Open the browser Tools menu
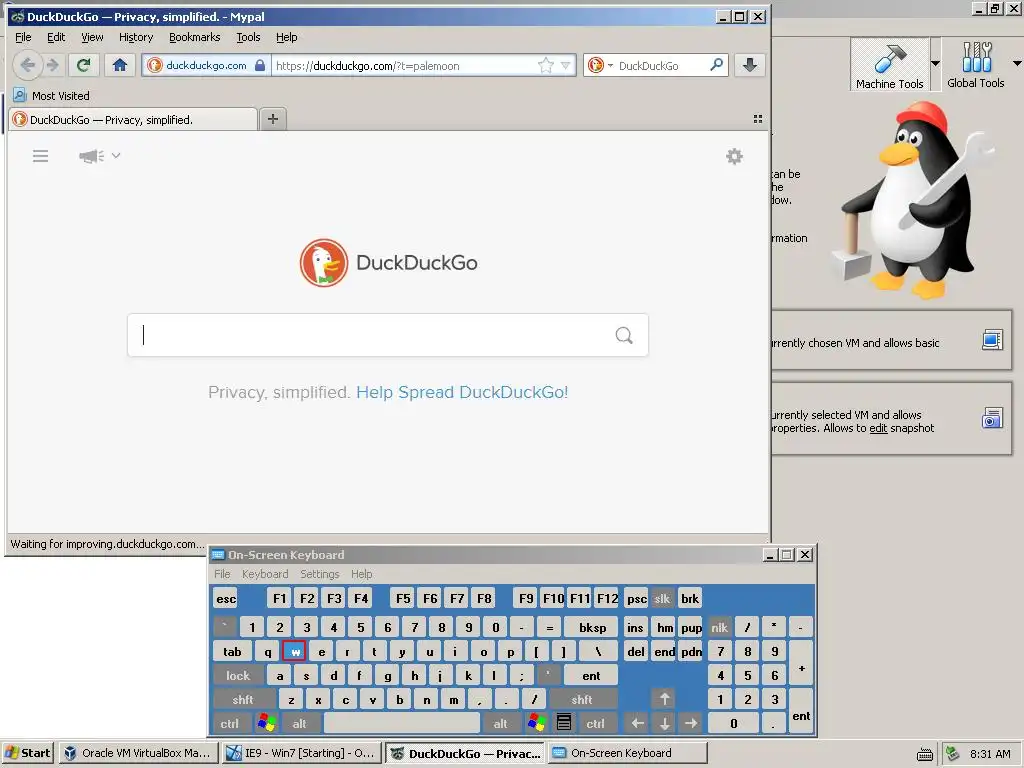 click(x=248, y=37)
